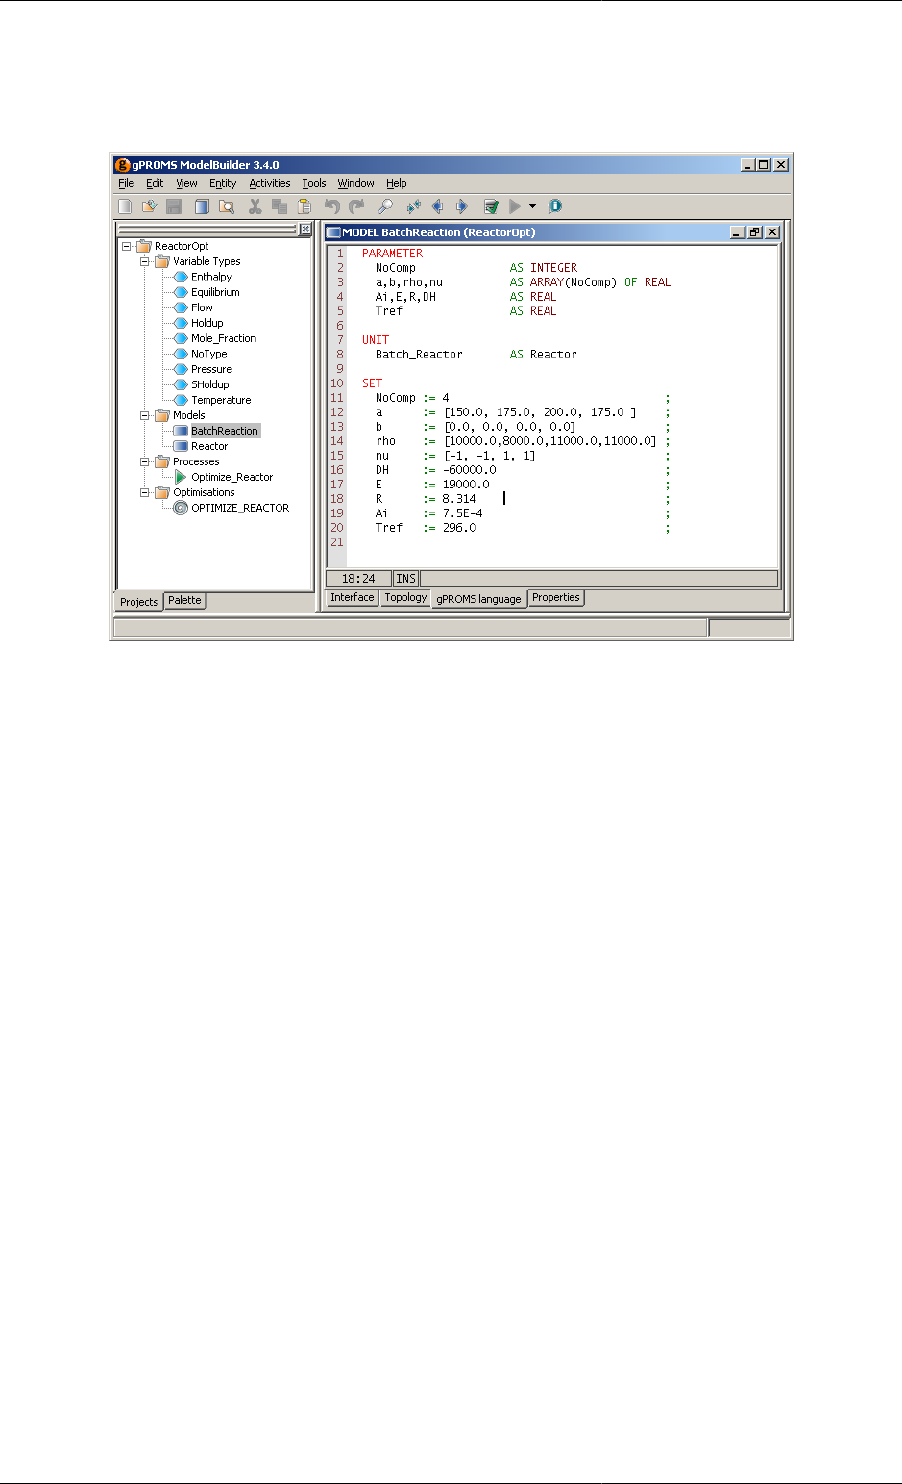Select the OPTIMIZE_REACTOR optimisation entity
902x1484 pixels.
coord(240,508)
